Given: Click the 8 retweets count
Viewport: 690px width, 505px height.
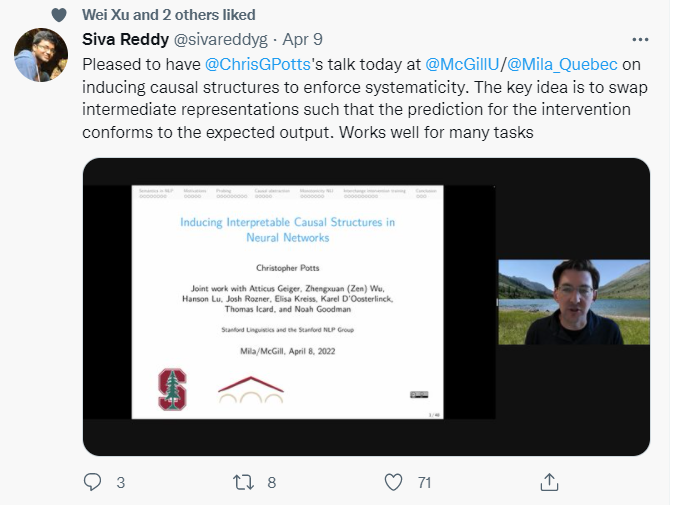Looking at the screenshot, I should click(x=271, y=482).
